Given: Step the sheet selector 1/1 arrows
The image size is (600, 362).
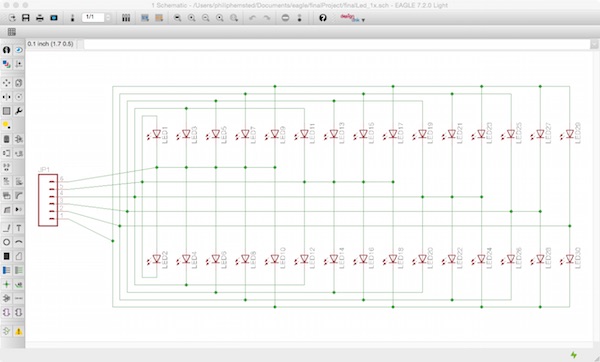Looking at the screenshot, I should (x=108, y=18).
